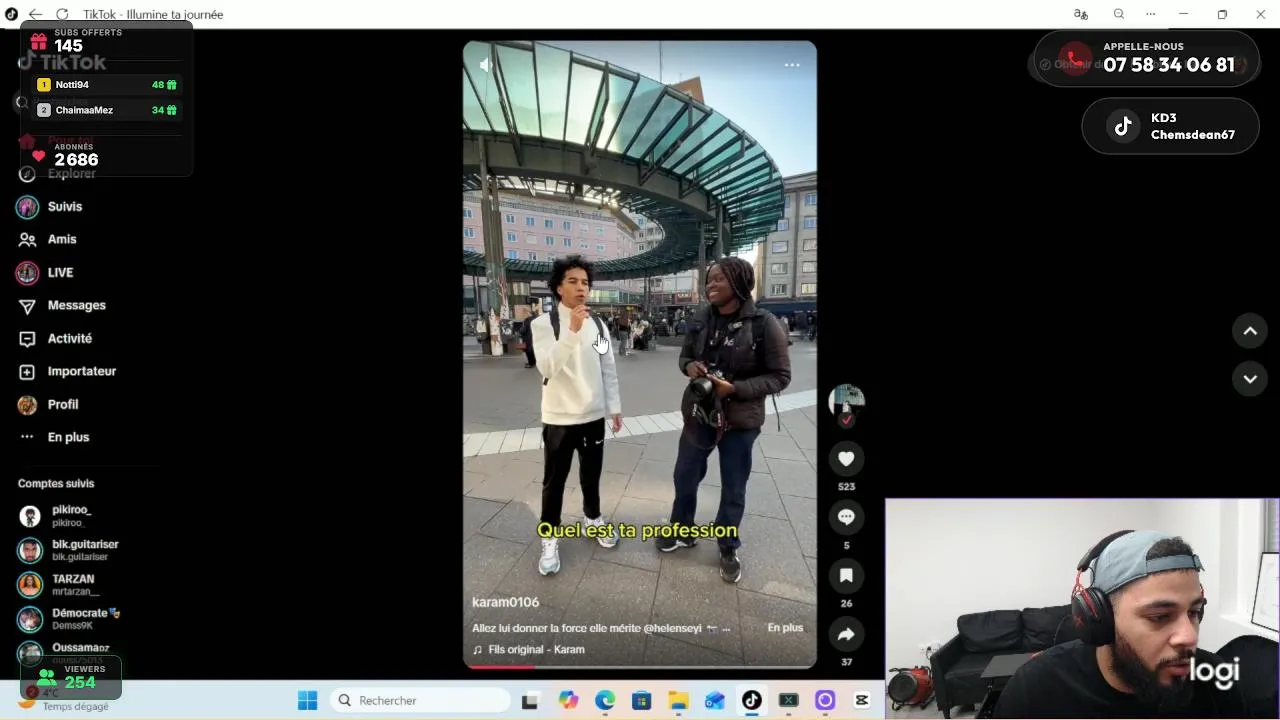The width and height of the screenshot is (1280, 720).
Task: Open the creator's avatar beside the video
Action: (847, 401)
